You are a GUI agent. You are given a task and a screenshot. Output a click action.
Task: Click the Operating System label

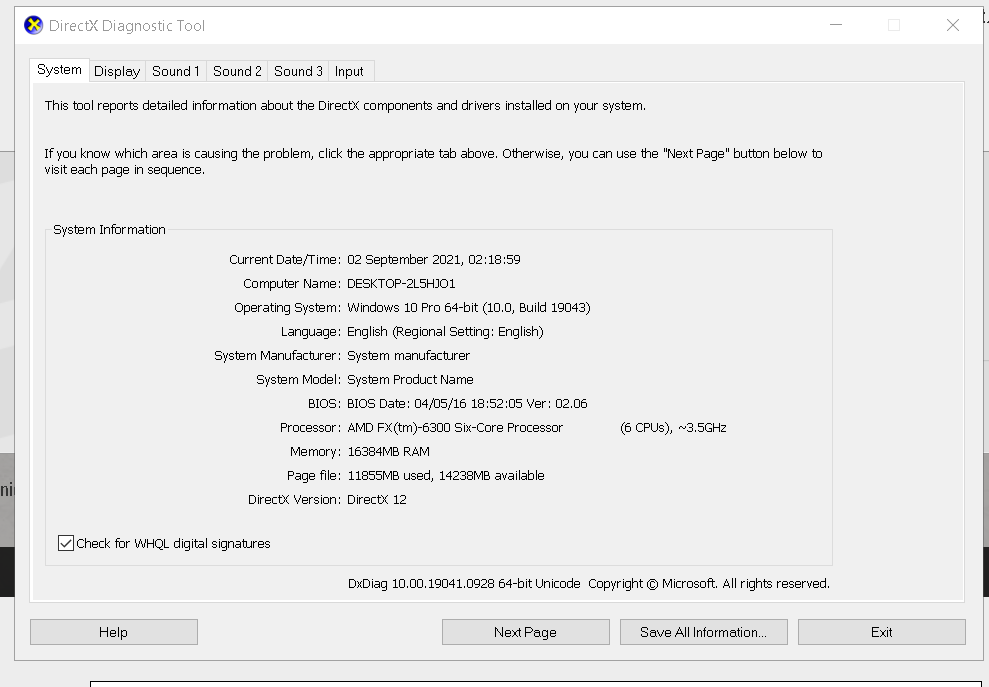click(287, 307)
